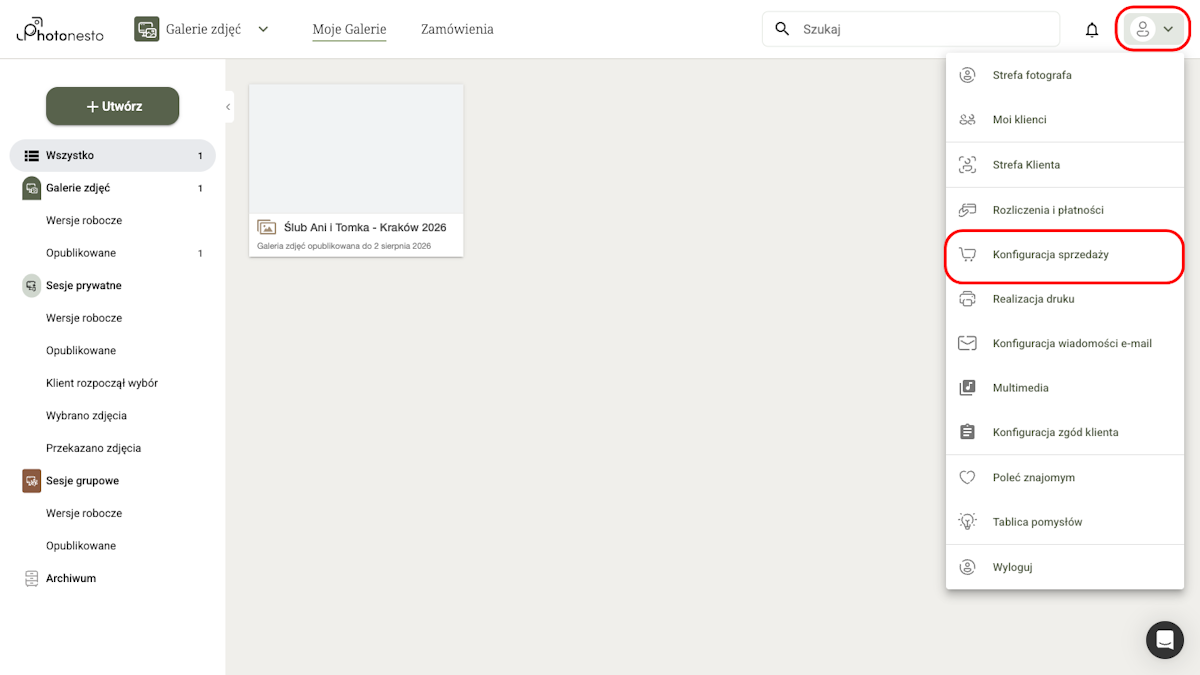1200x675 pixels.
Task: Click the Galerie zdjęć product icon in header
Action: [x=147, y=29]
